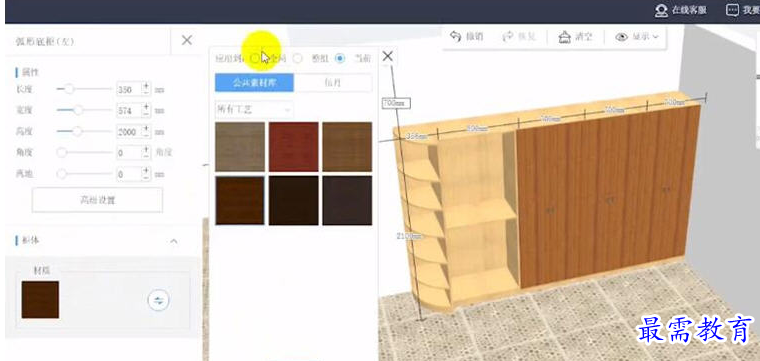Collapse the 柜体 section chevron
Screen dimensions: 760x361
tap(174, 241)
